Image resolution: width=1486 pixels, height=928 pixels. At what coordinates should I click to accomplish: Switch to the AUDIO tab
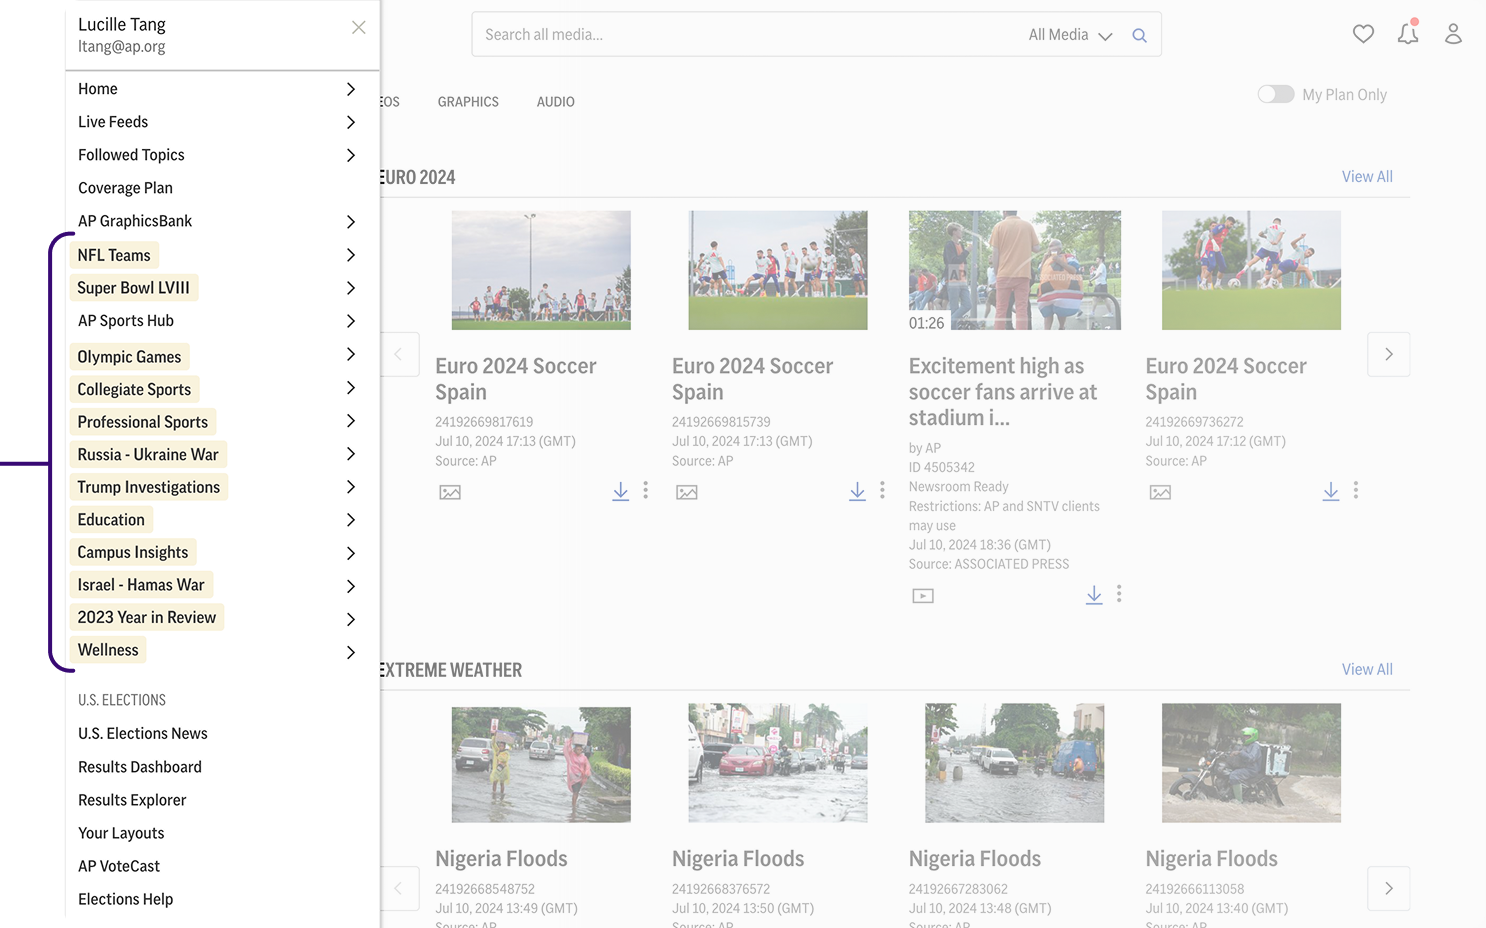pyautogui.click(x=556, y=102)
